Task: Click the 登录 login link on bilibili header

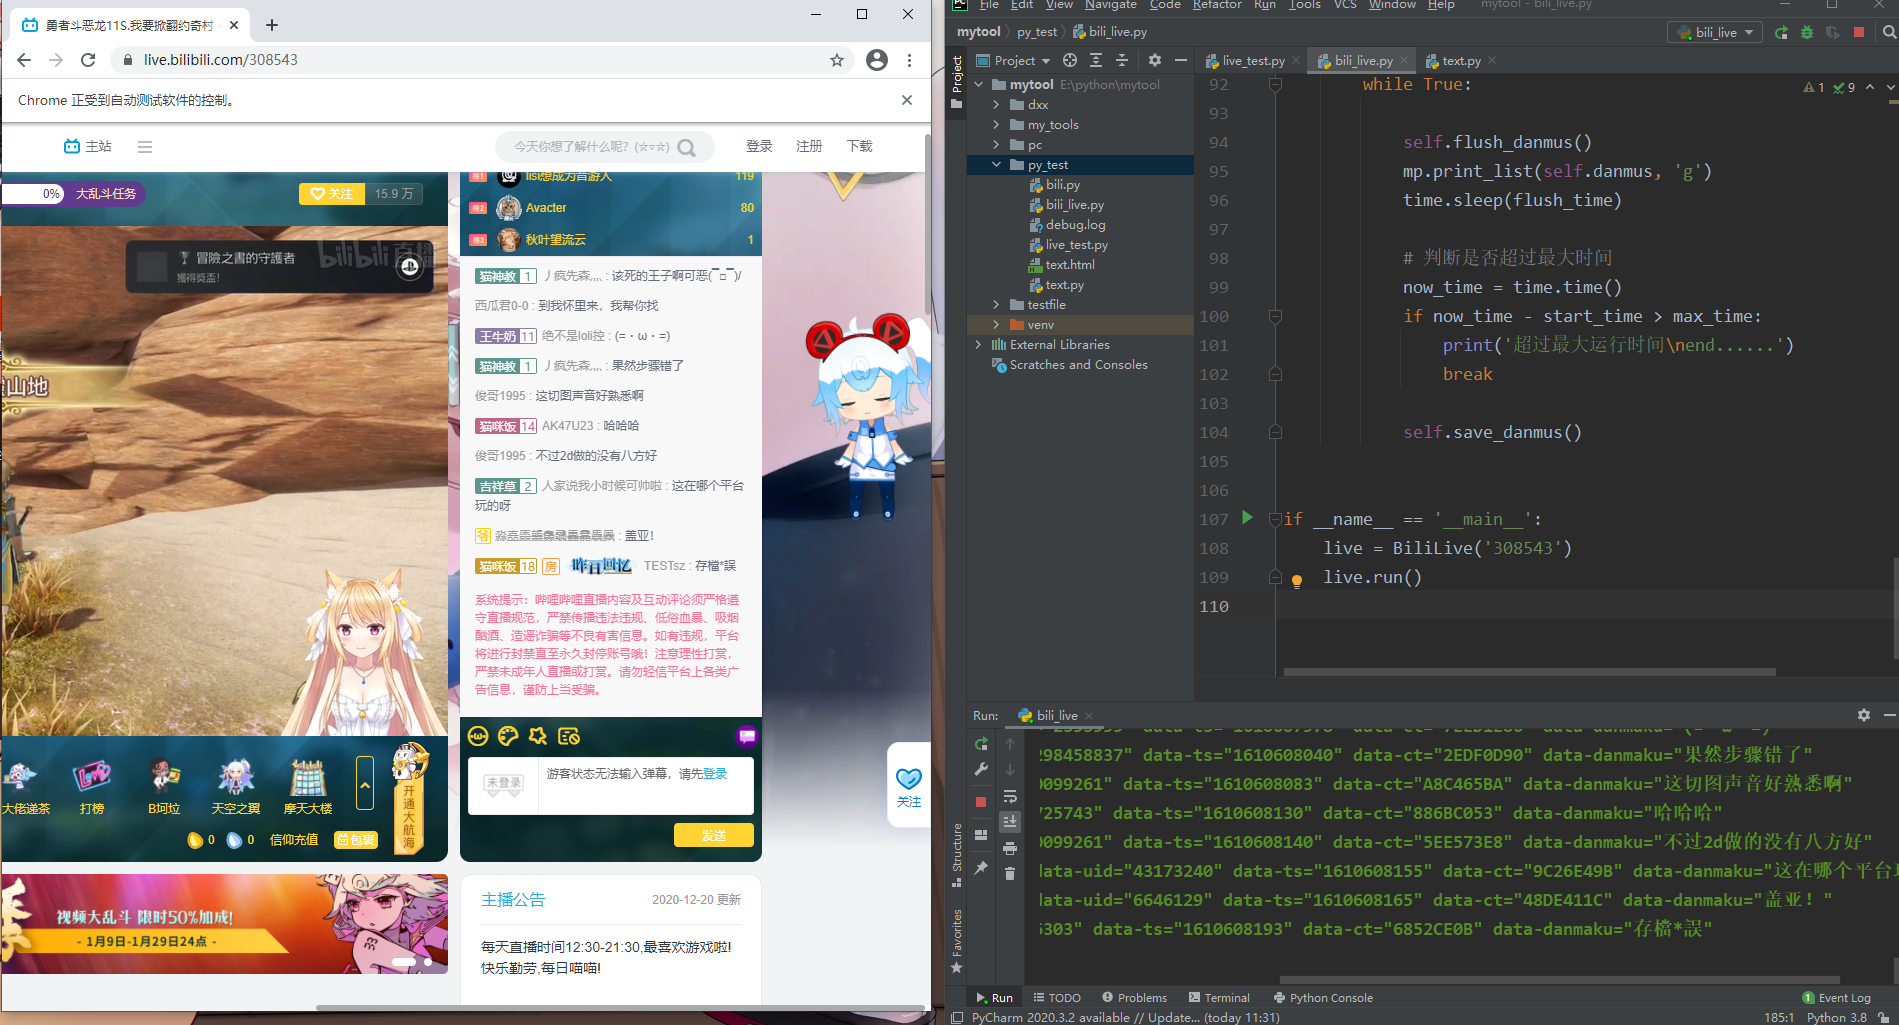Action: (759, 146)
